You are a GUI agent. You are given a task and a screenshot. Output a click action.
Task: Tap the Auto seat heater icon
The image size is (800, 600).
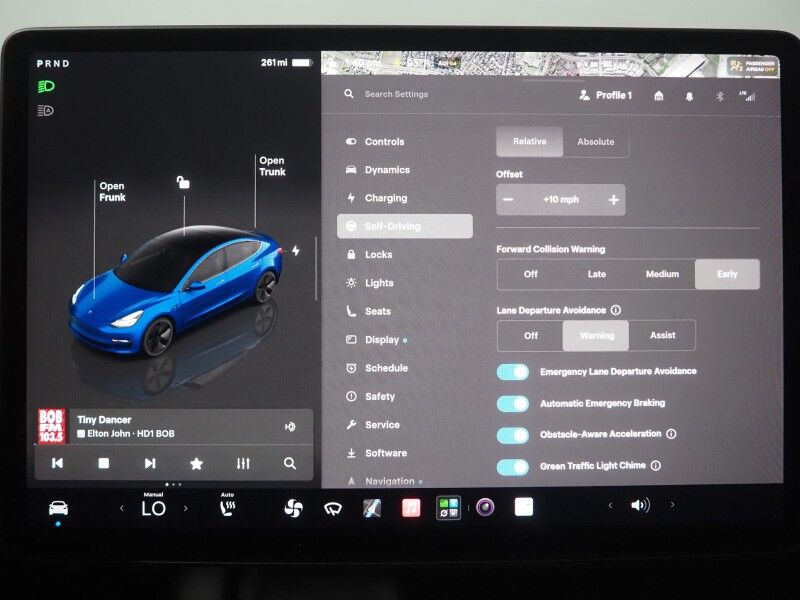pos(227,506)
